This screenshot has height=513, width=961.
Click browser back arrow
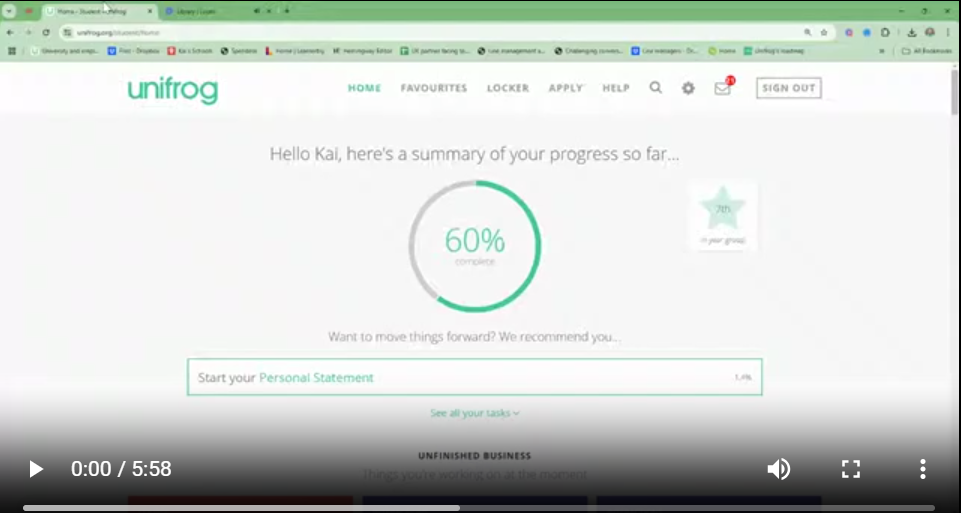tap(10, 32)
